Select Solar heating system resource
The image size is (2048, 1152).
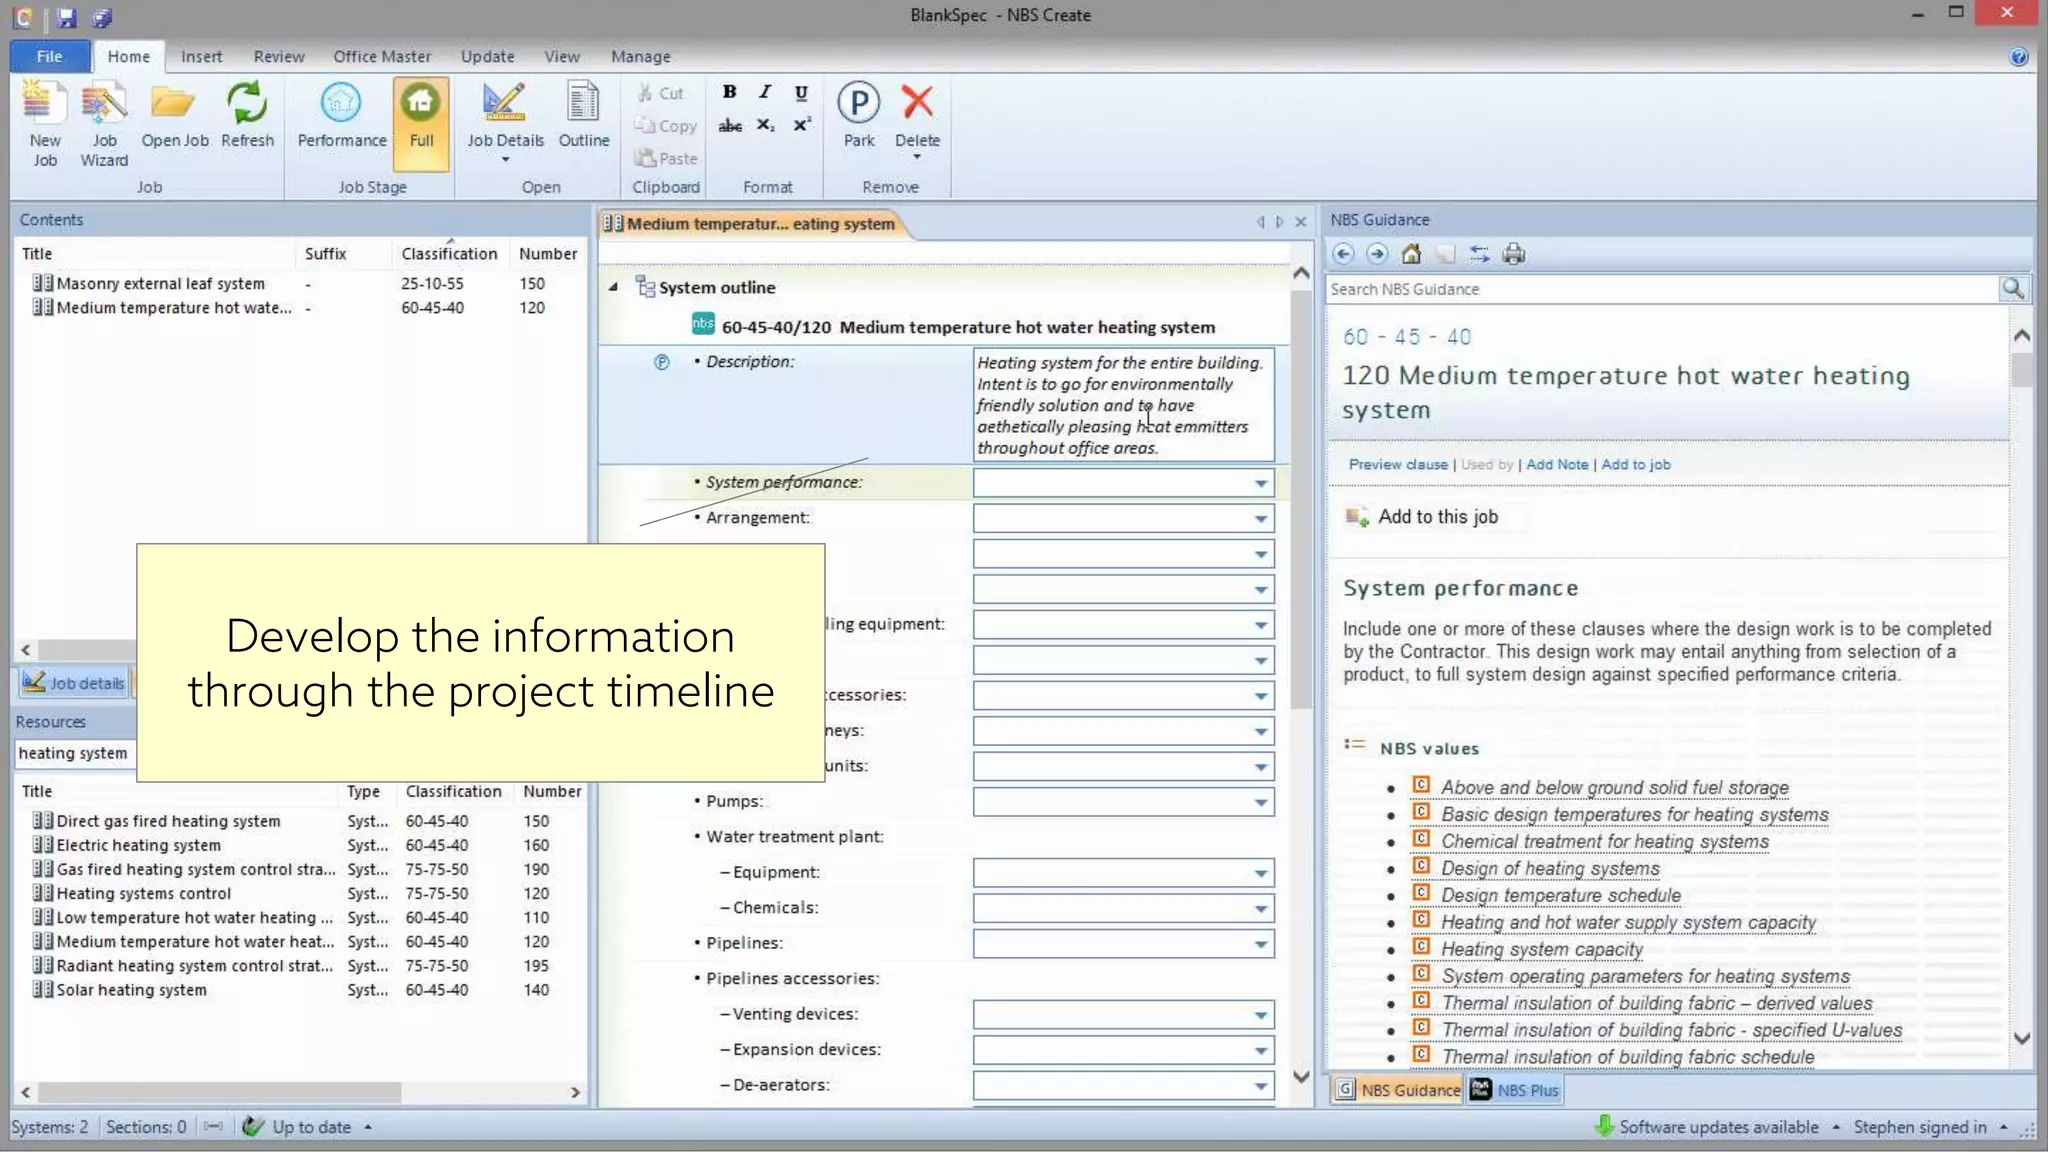pyautogui.click(x=298, y=989)
